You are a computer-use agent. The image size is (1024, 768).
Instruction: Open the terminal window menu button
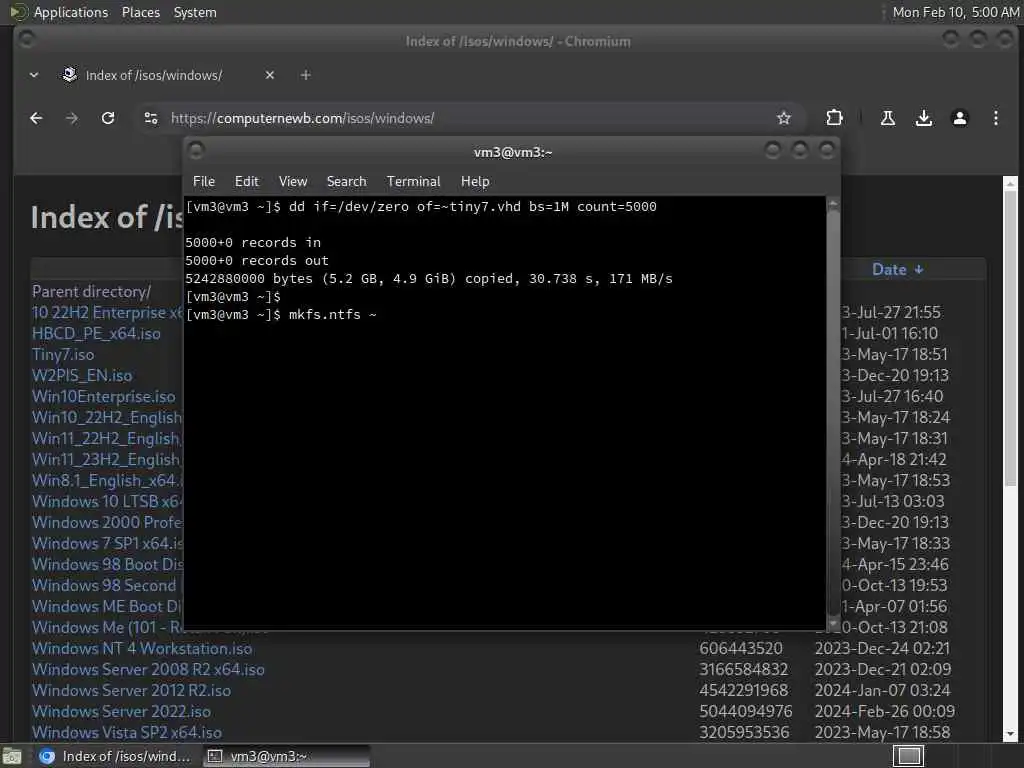coord(196,151)
